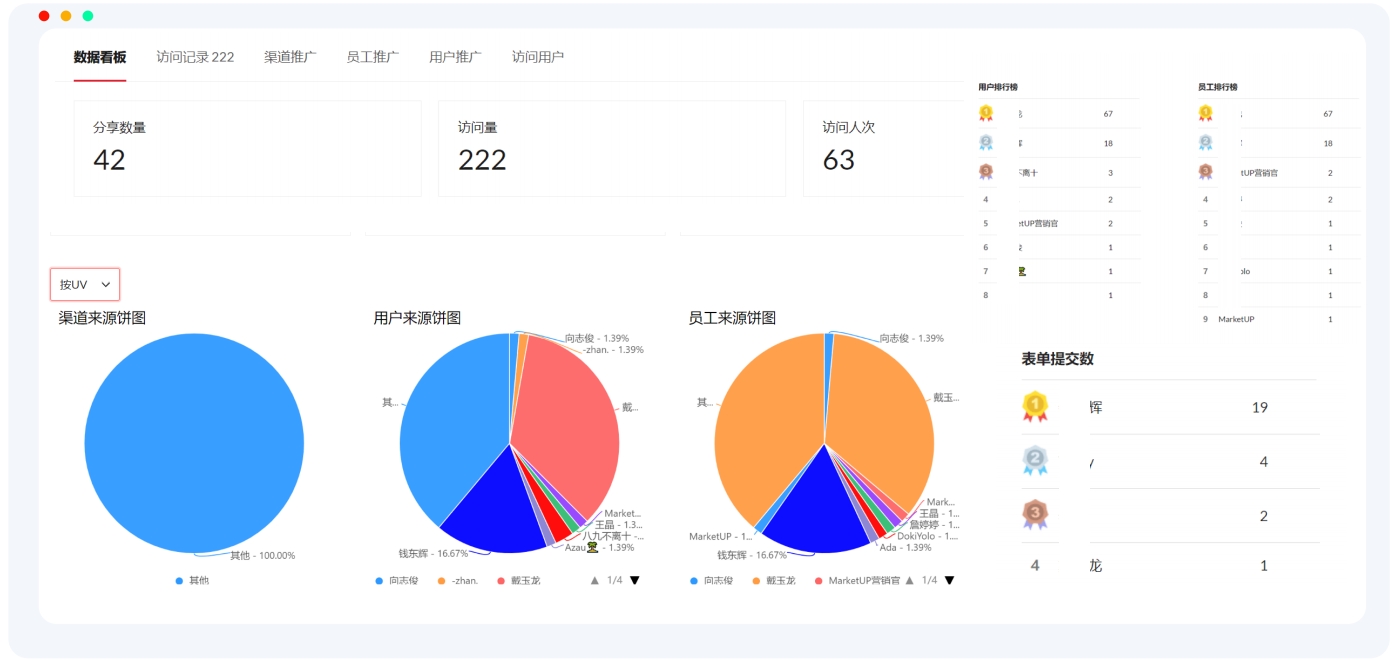Open the 按UV dropdown selector

coord(85,284)
